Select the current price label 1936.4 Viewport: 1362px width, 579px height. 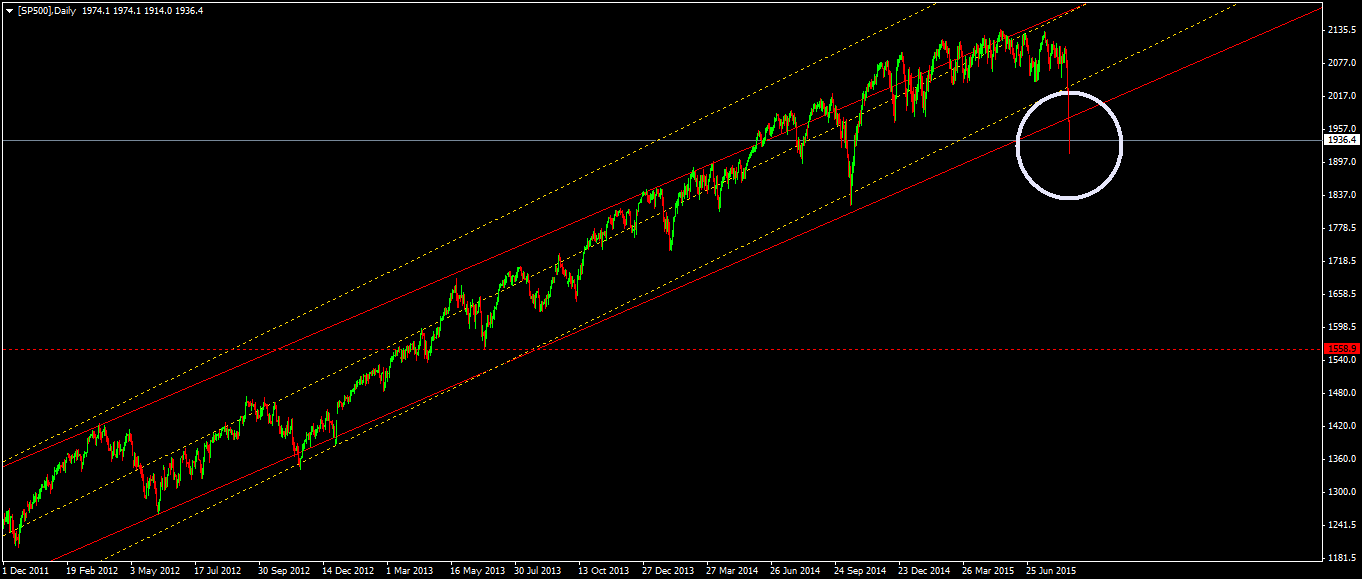1341,140
